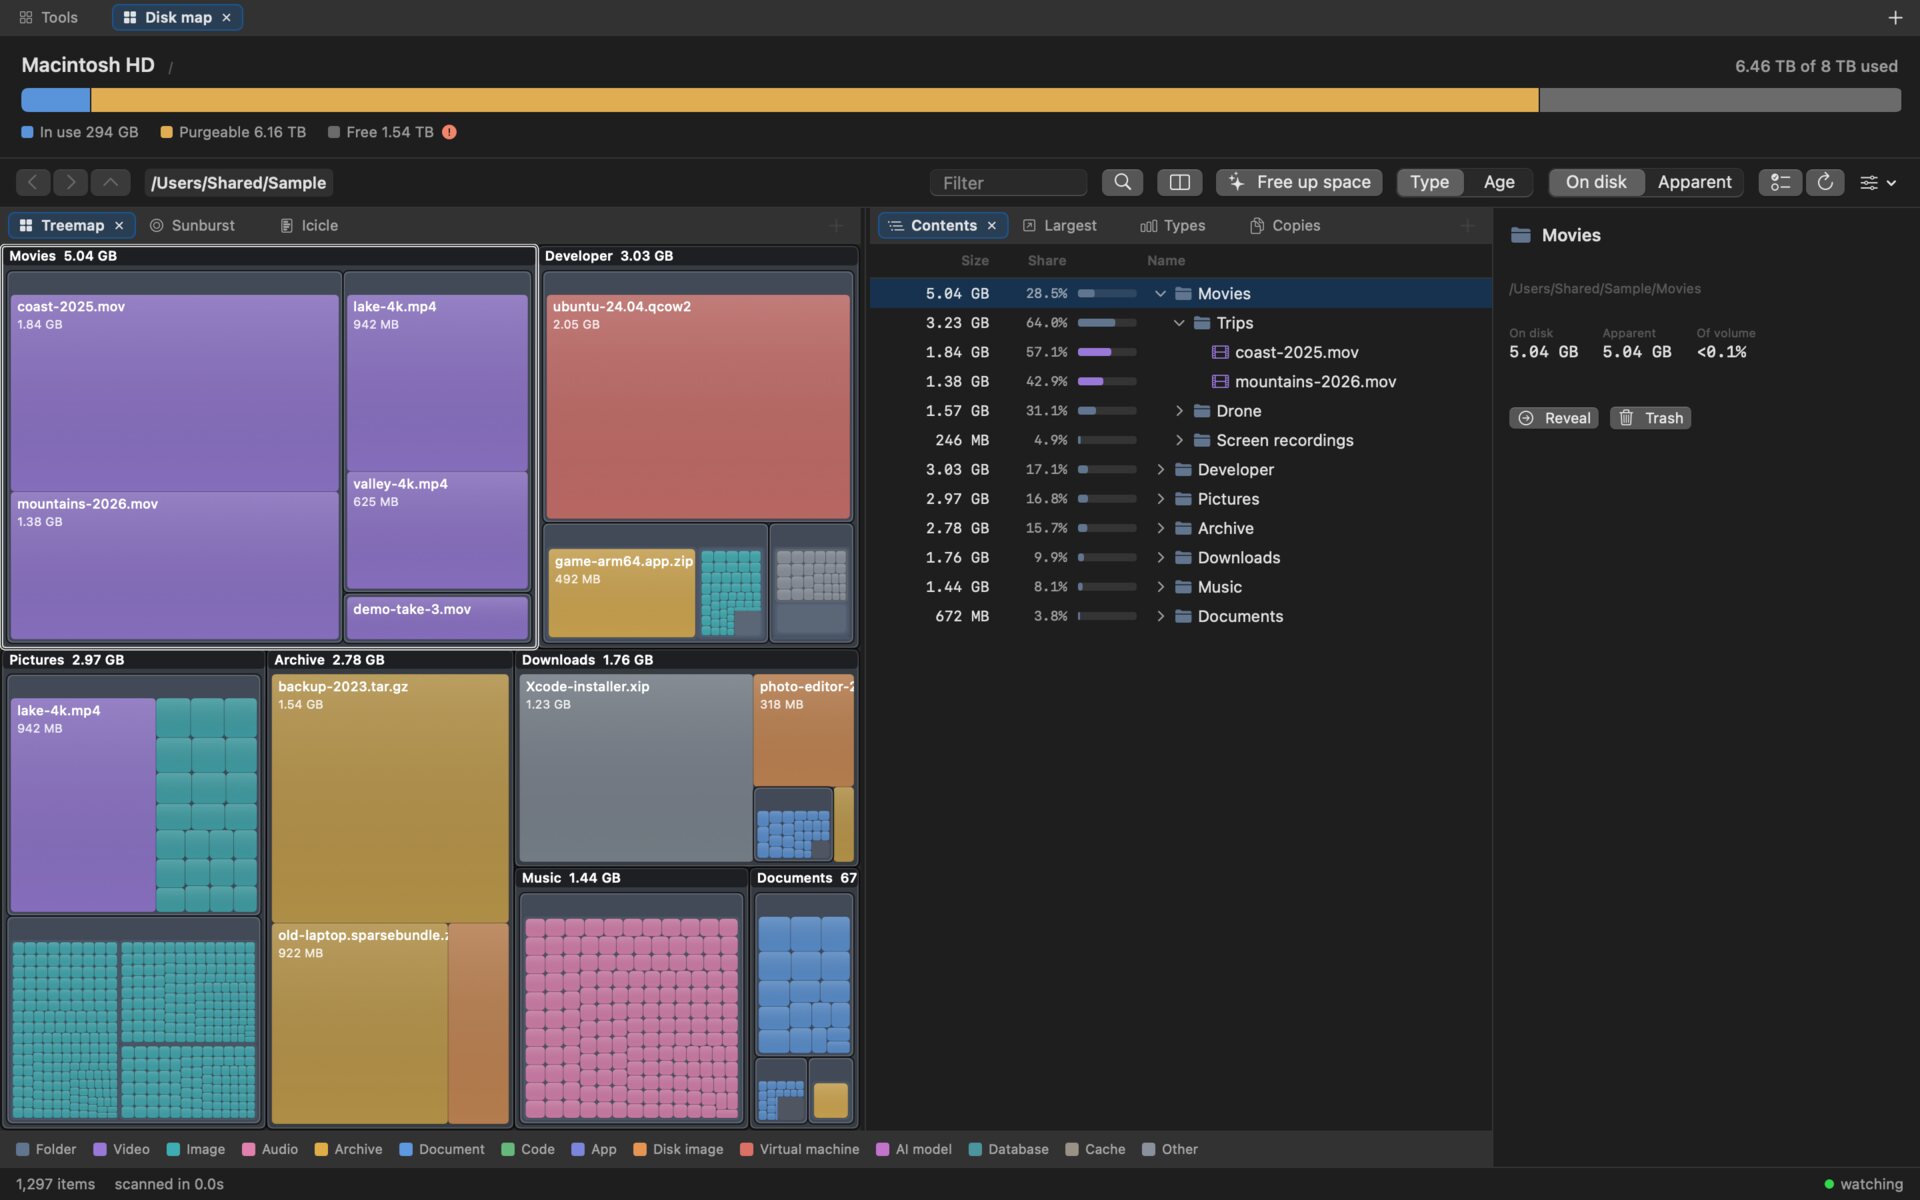This screenshot has height=1200, width=1920.
Task: Reveal Movies in Finder
Action: [x=1553, y=417]
